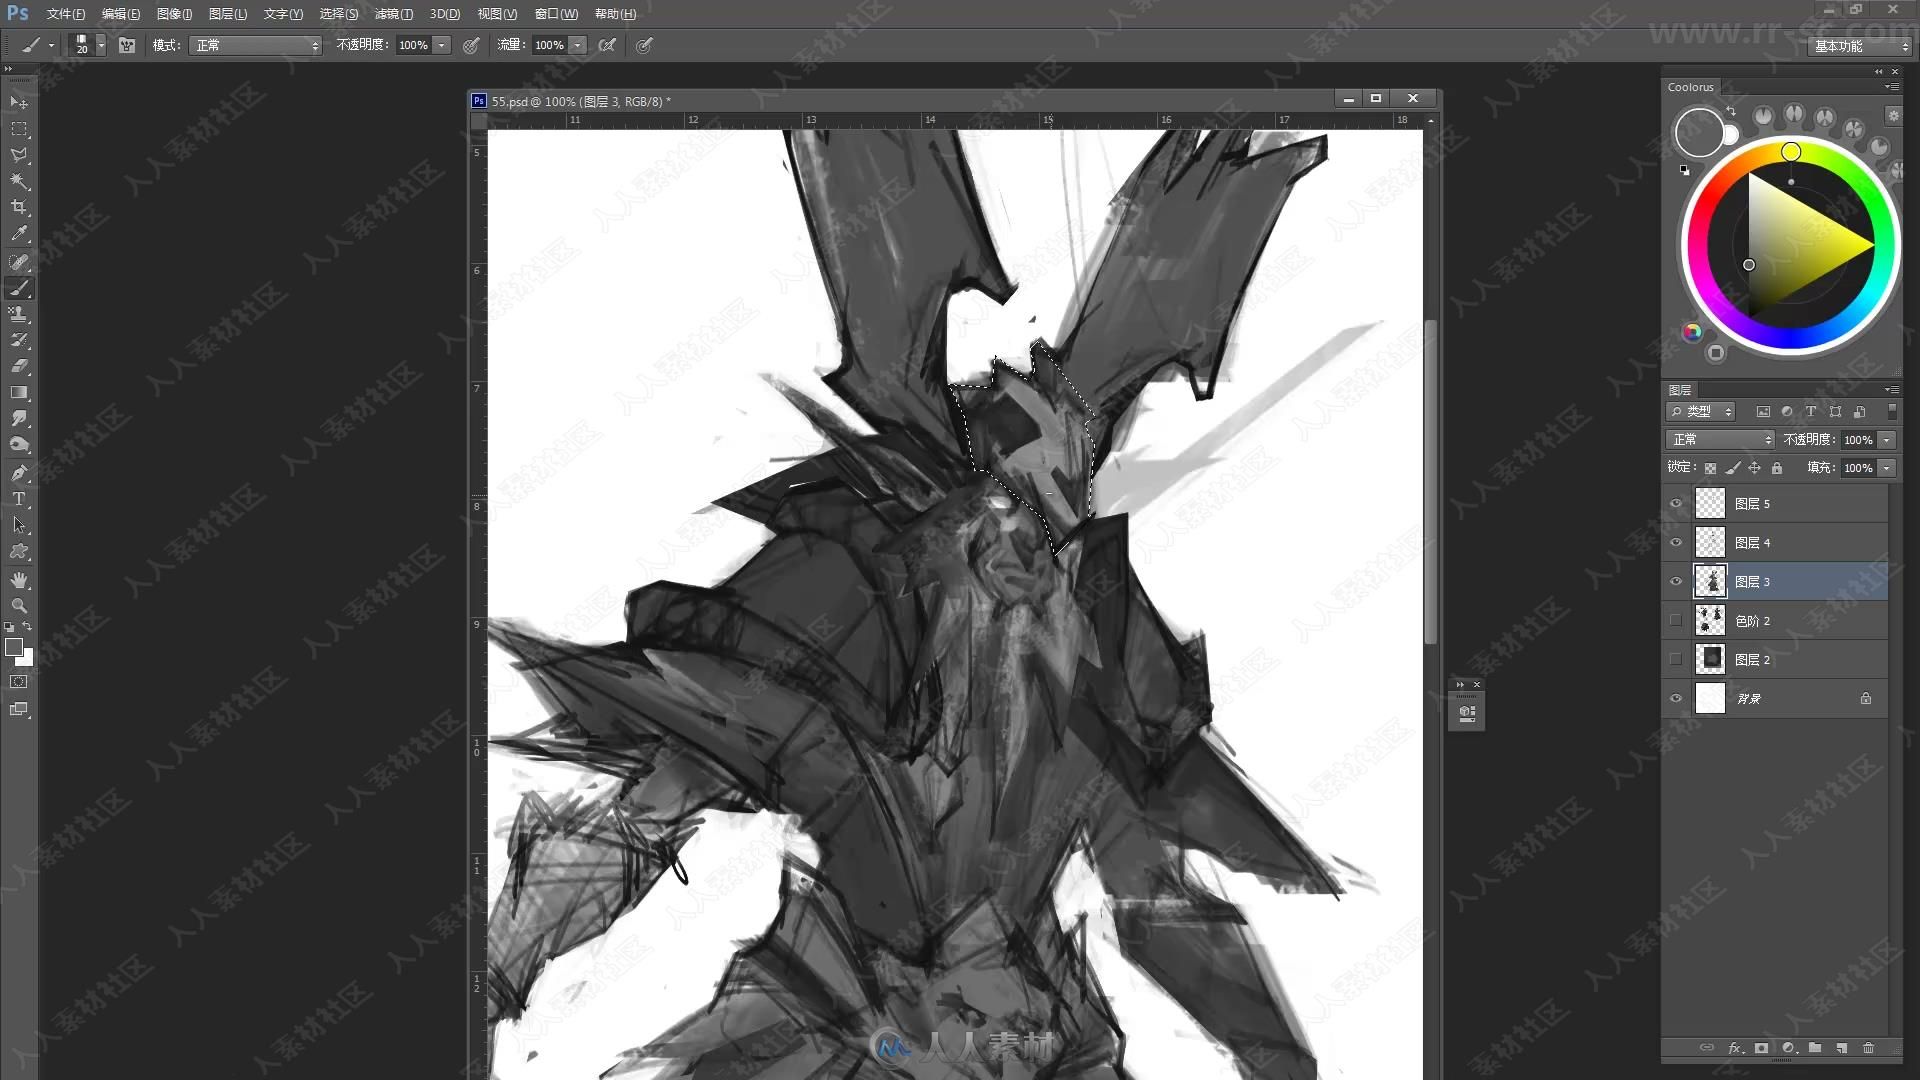Open workspace dropdown 基本功能
1920x1080 pixels.
coord(1860,46)
